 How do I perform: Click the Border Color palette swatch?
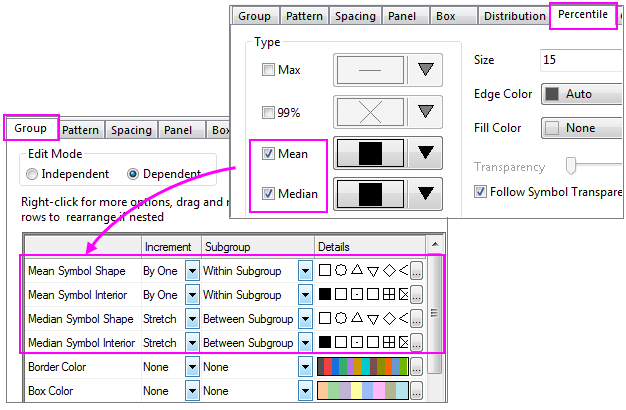(x=362, y=367)
